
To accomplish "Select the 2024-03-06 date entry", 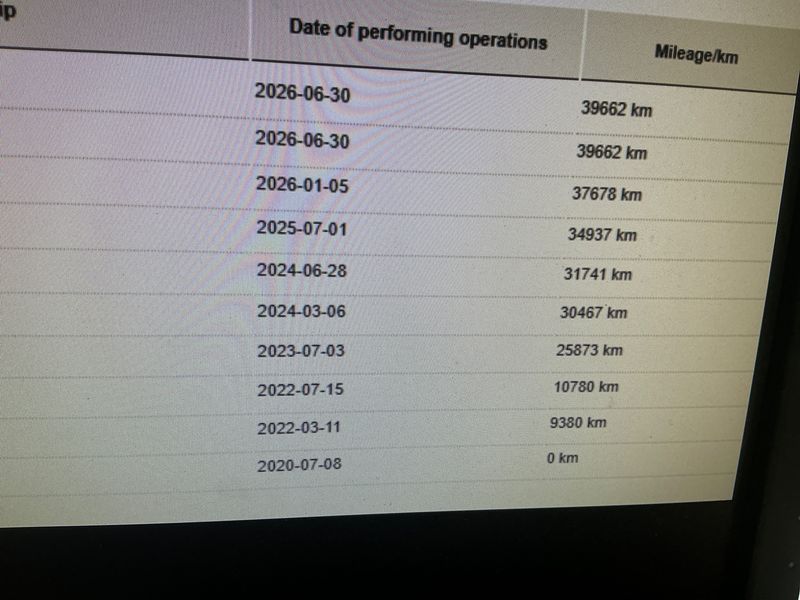I will coord(301,311).
